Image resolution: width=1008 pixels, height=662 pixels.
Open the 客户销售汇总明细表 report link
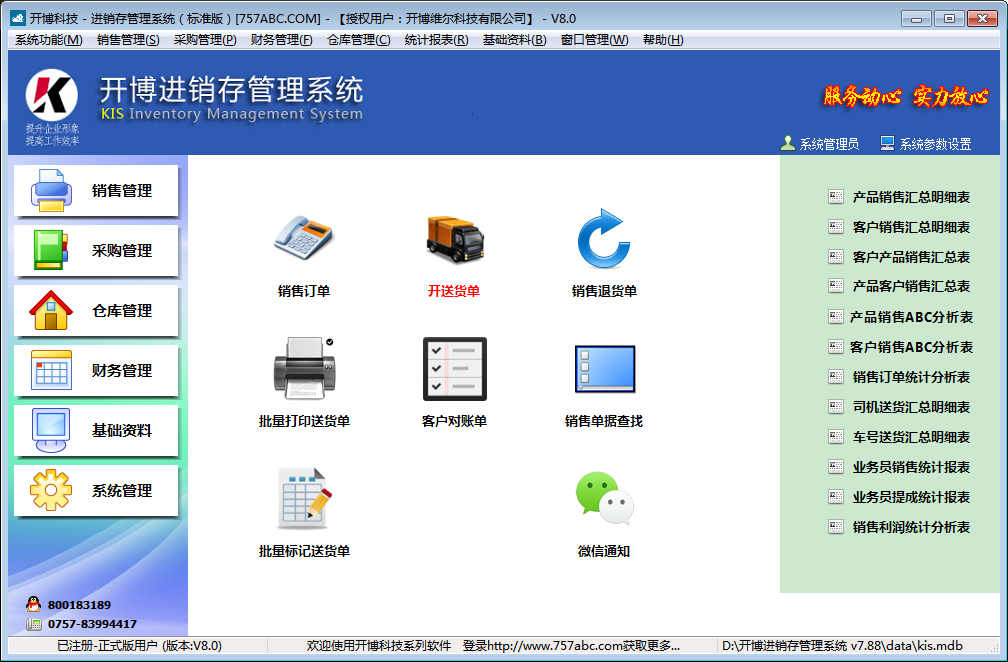click(x=911, y=227)
